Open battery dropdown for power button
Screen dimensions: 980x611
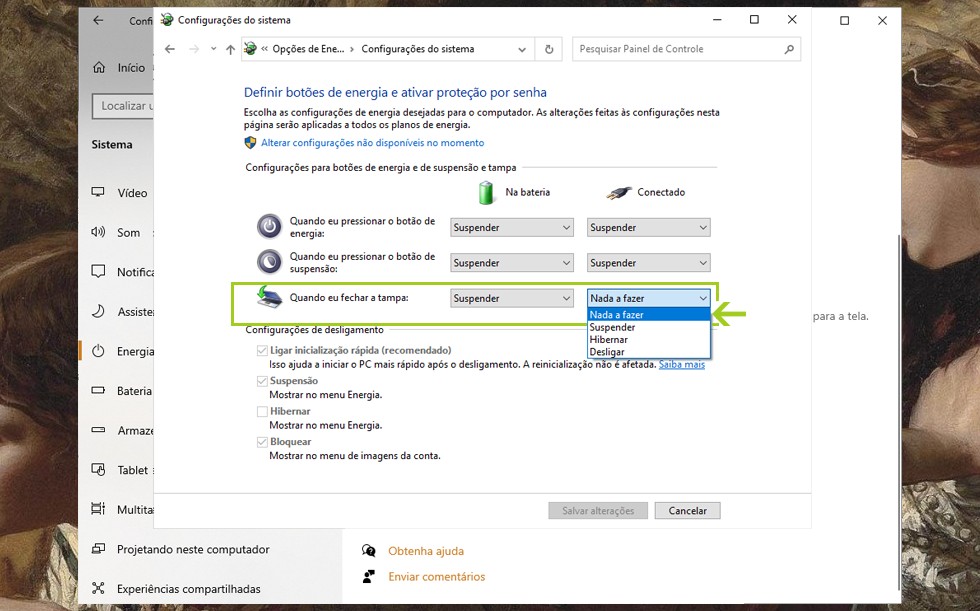511,228
